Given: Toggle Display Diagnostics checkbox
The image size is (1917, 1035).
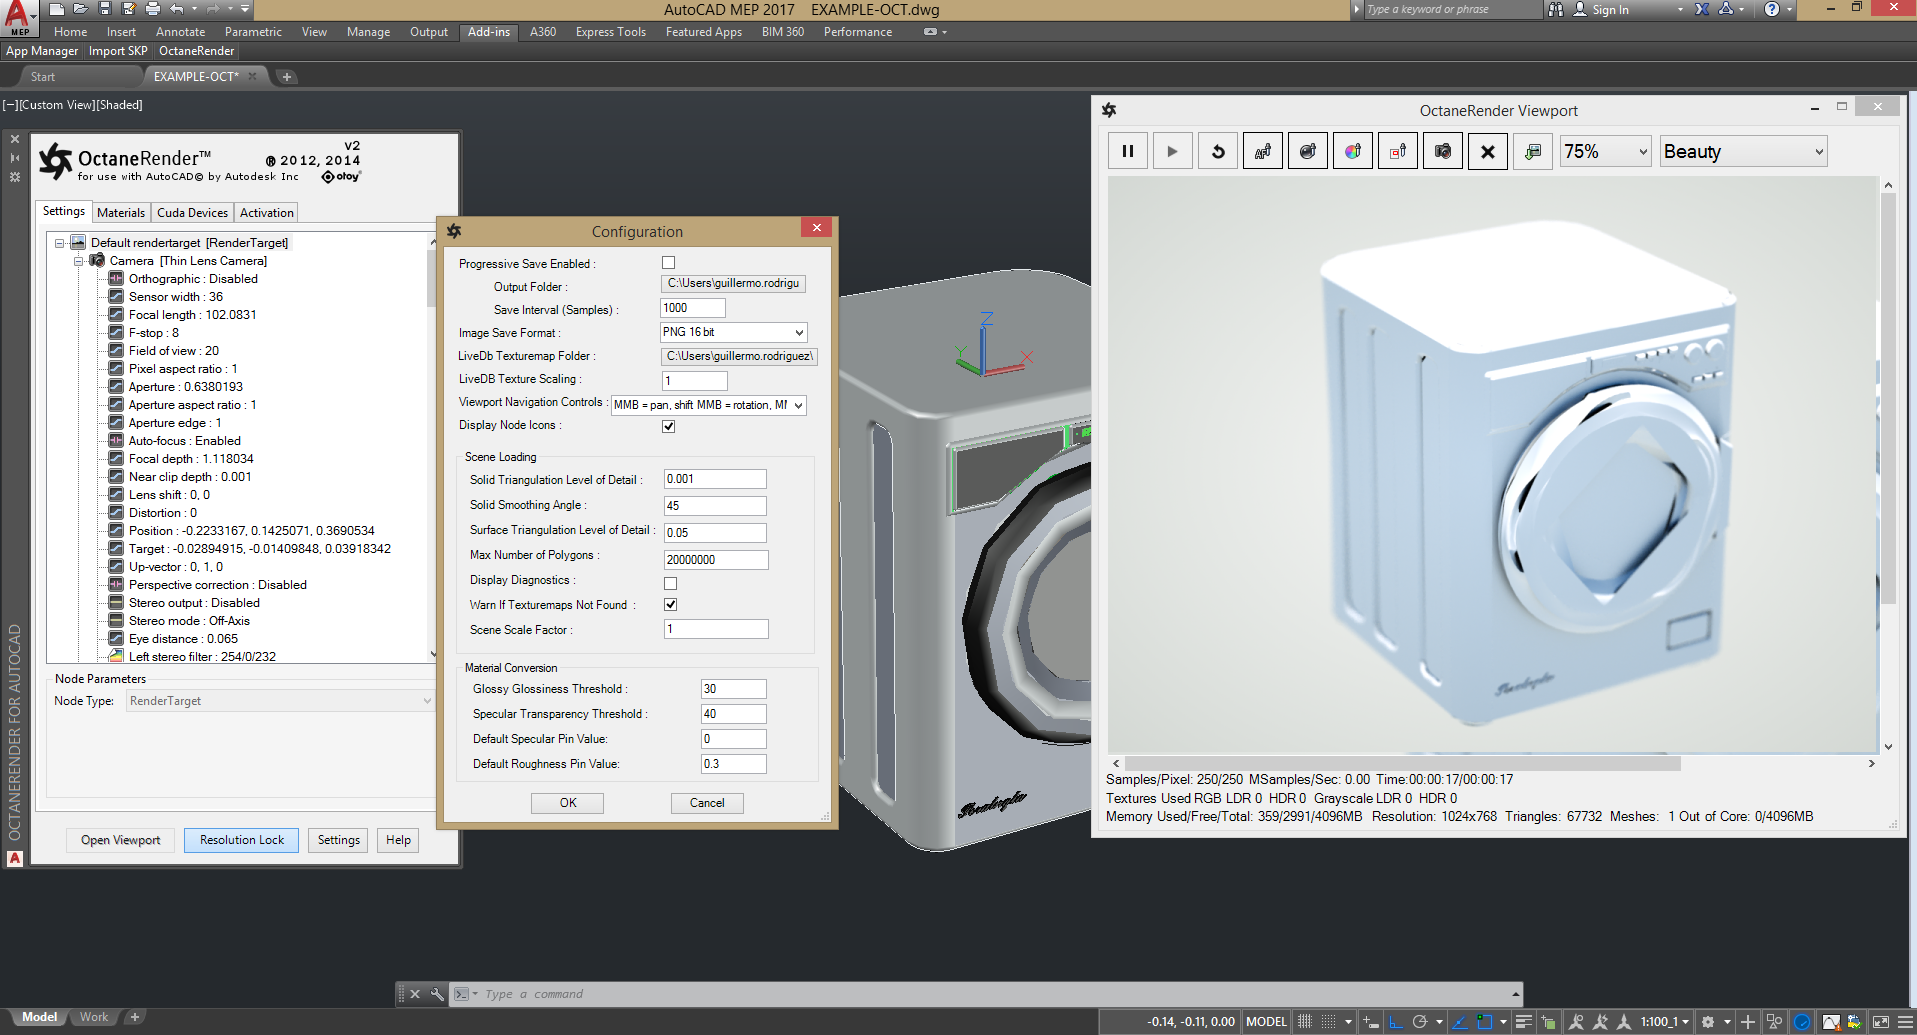Looking at the screenshot, I should tap(670, 583).
